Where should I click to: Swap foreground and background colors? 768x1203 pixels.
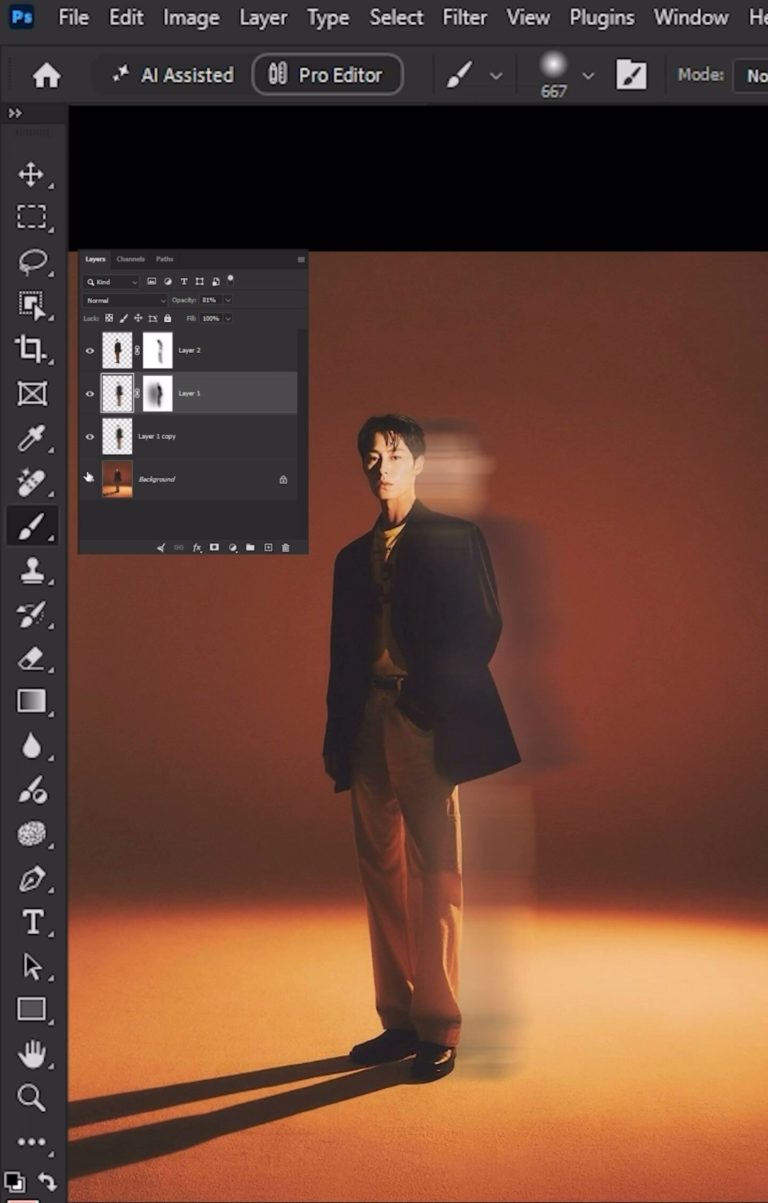(47, 1182)
